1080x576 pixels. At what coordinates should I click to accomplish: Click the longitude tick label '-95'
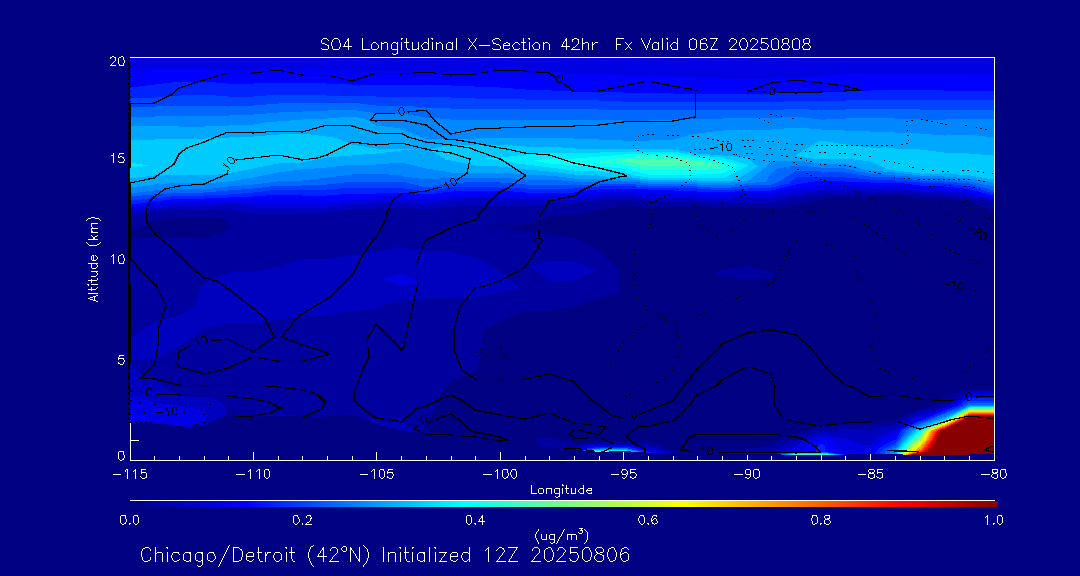point(623,475)
